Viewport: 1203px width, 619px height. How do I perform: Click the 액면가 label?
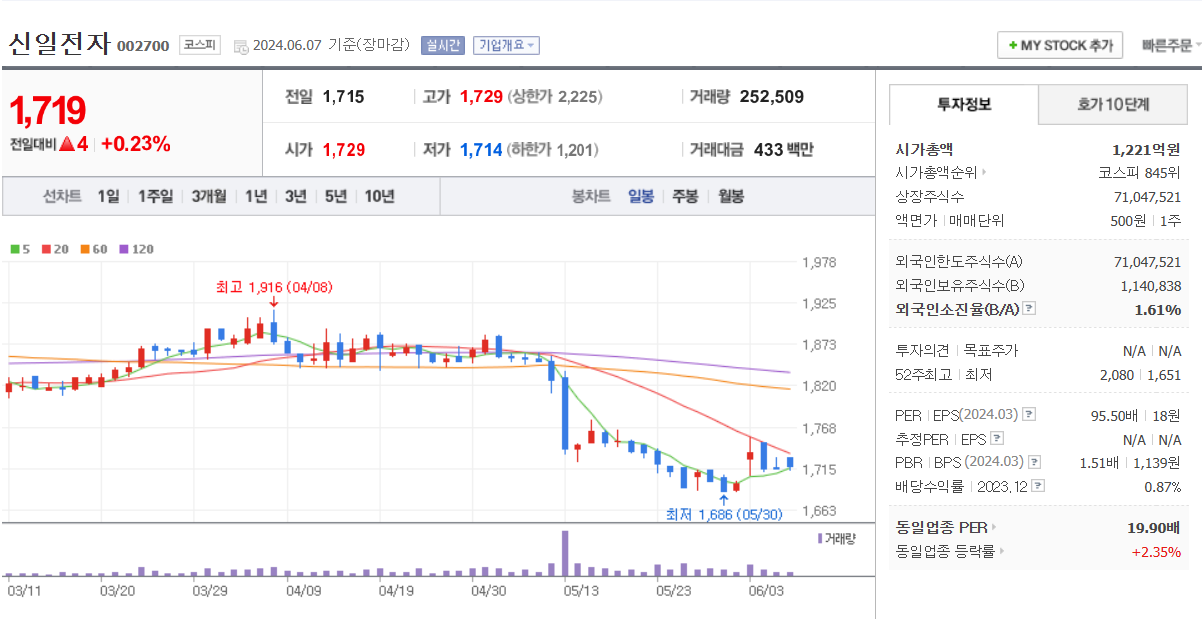(914, 221)
